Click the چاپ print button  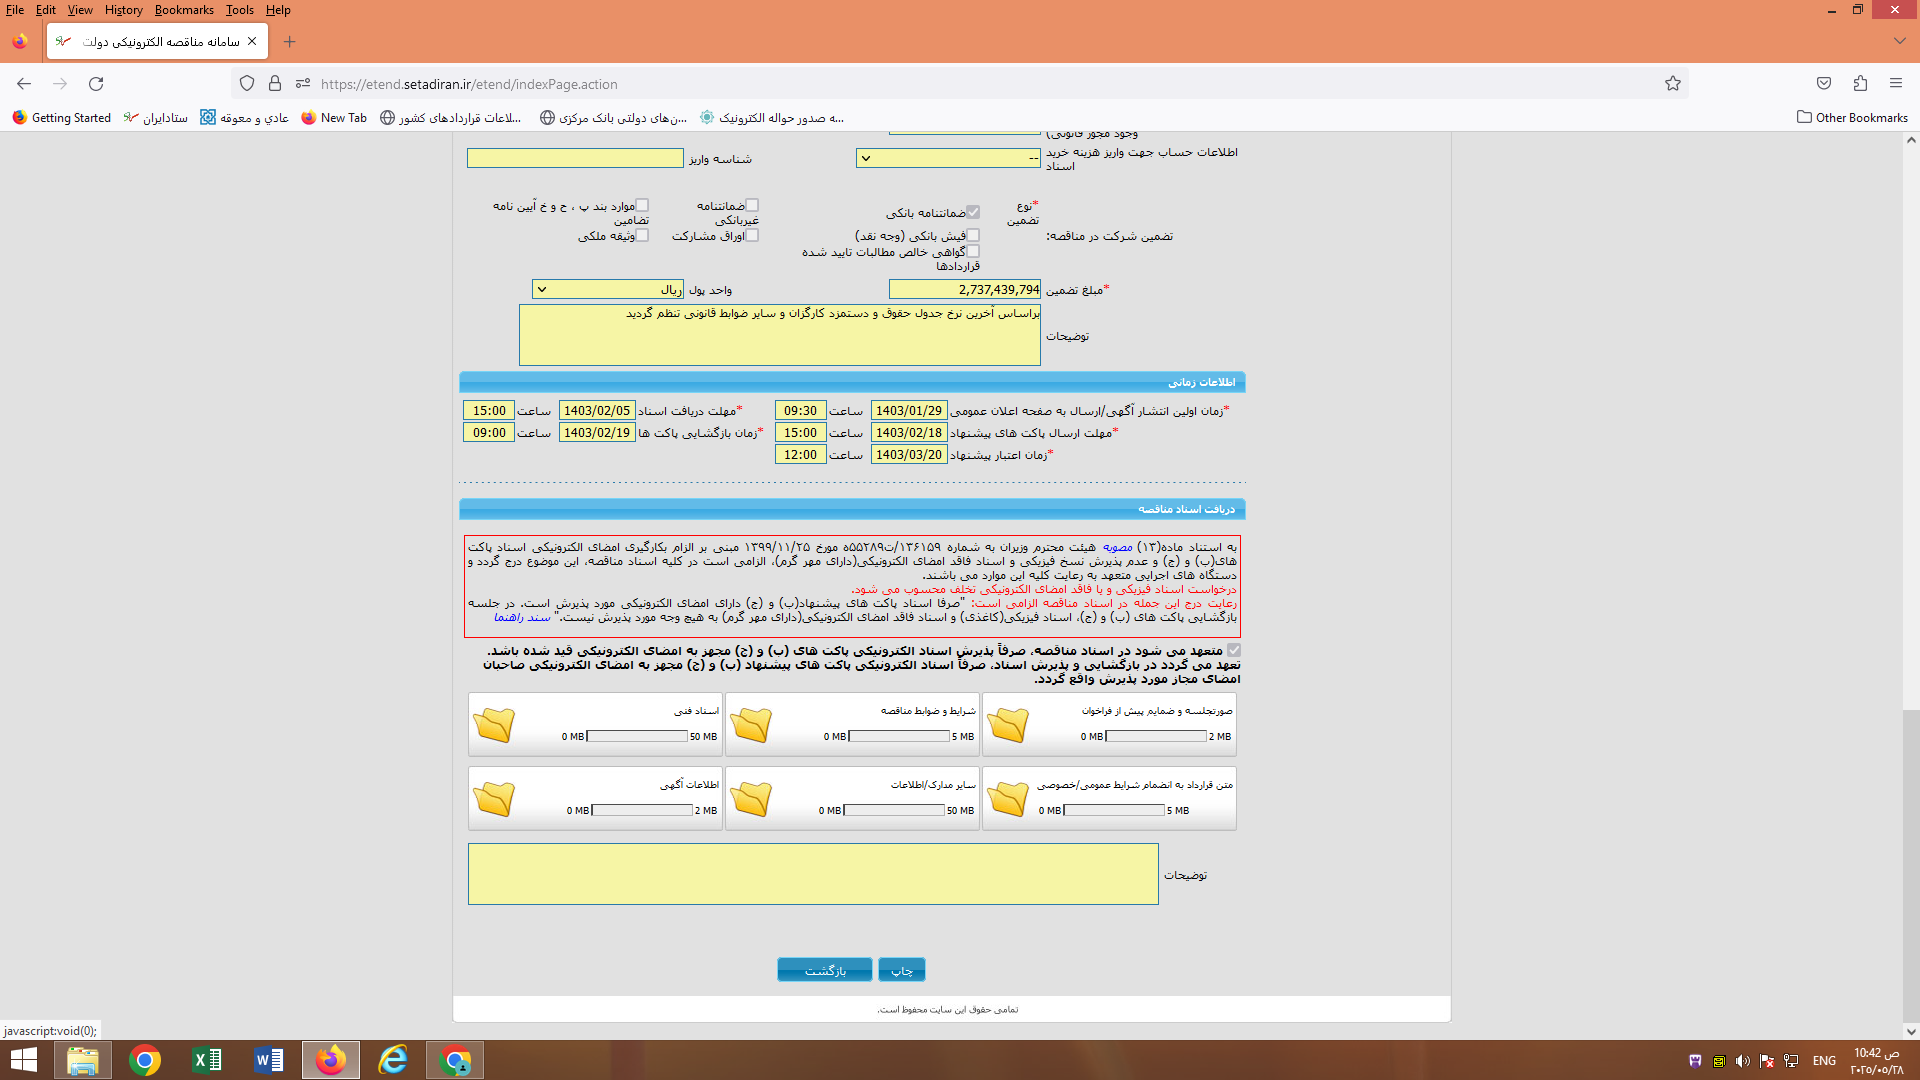tap(902, 970)
